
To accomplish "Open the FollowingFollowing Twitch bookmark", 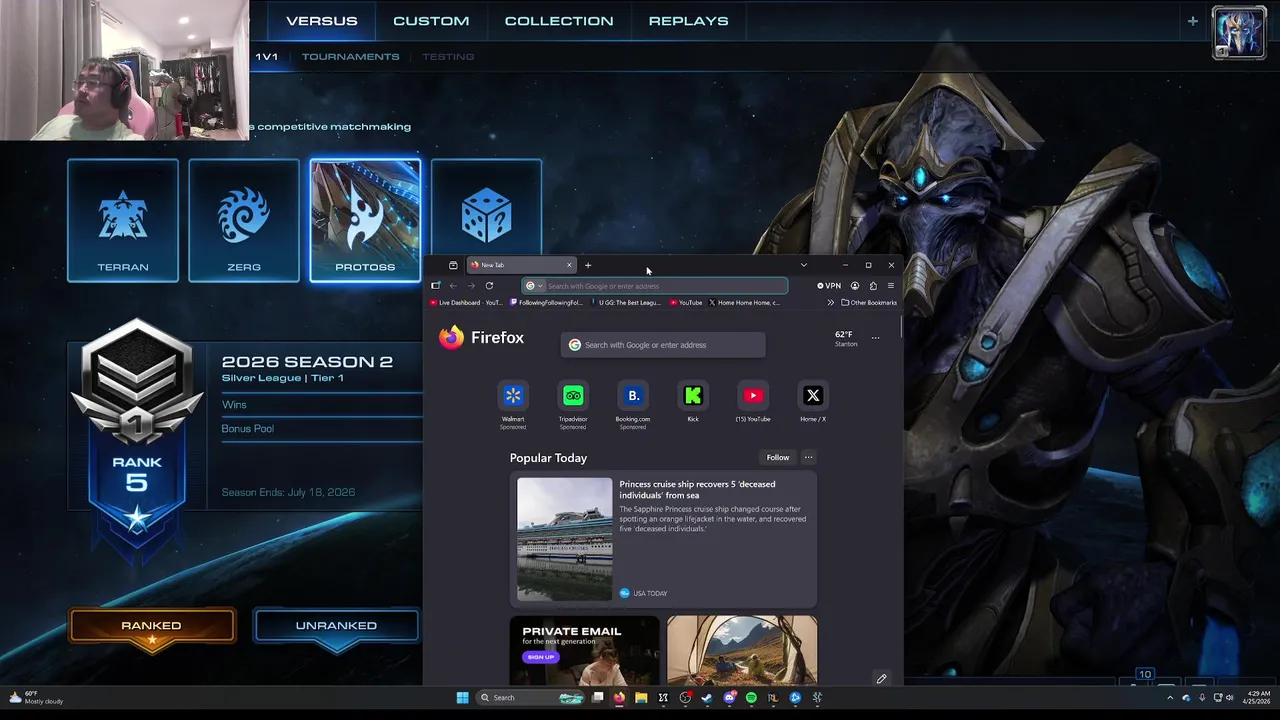I will coord(546,303).
